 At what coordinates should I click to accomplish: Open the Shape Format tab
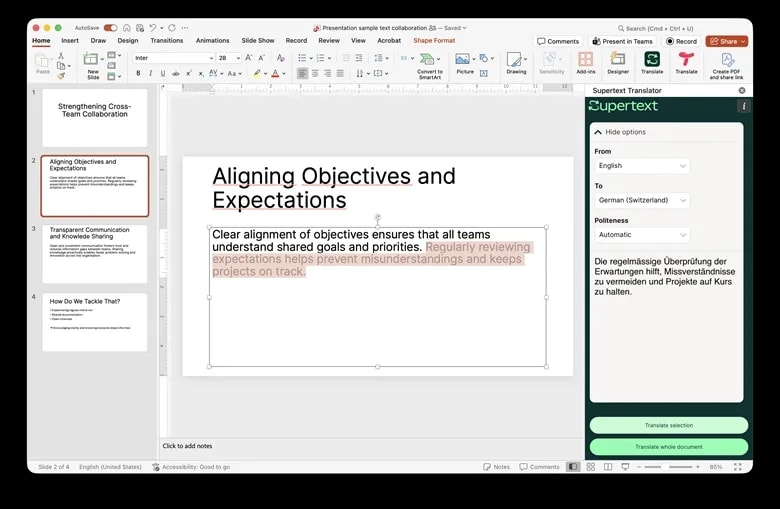point(434,40)
